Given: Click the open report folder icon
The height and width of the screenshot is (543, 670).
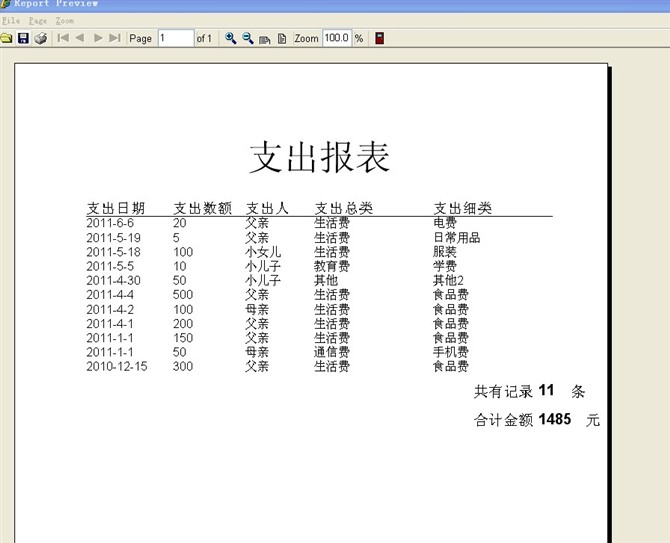Looking at the screenshot, I should (6, 38).
